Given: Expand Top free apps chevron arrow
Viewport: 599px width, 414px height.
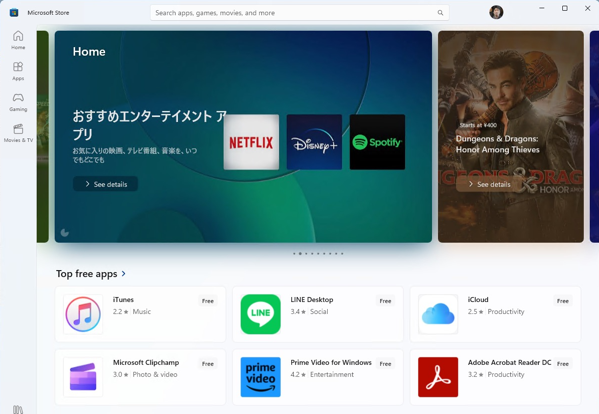Looking at the screenshot, I should pos(123,273).
